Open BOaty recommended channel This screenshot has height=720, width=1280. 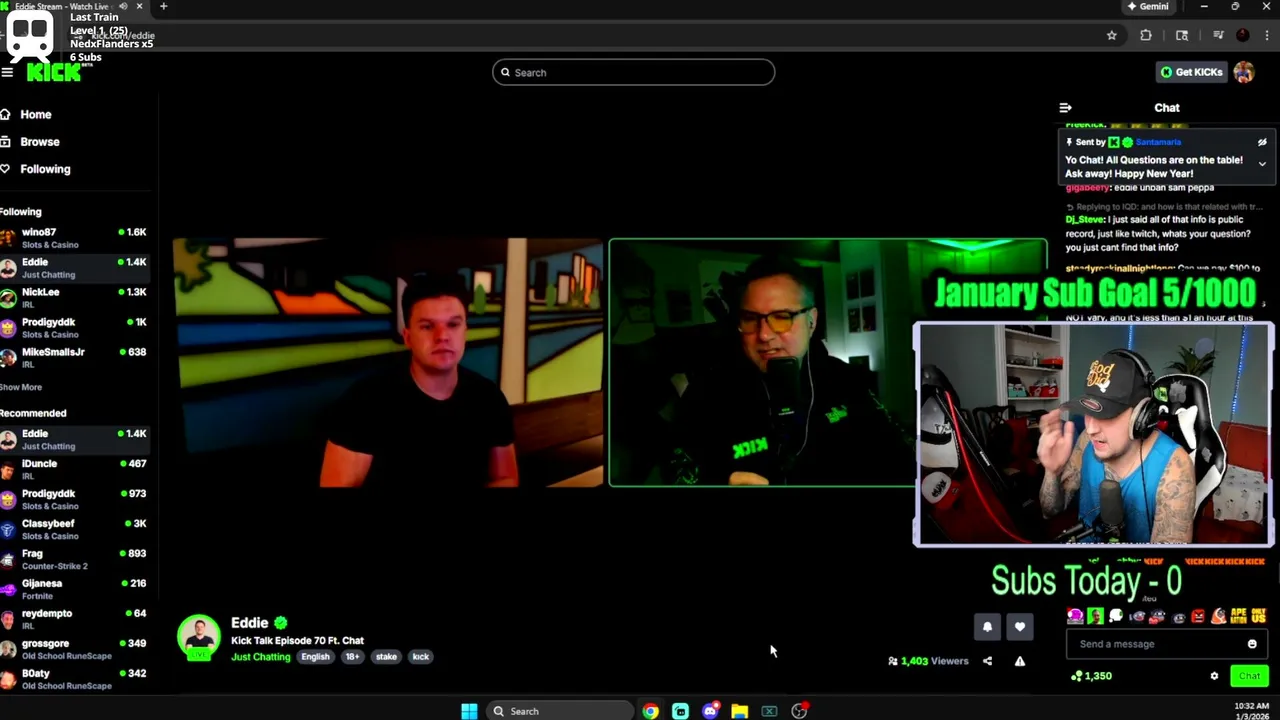click(x=75, y=679)
